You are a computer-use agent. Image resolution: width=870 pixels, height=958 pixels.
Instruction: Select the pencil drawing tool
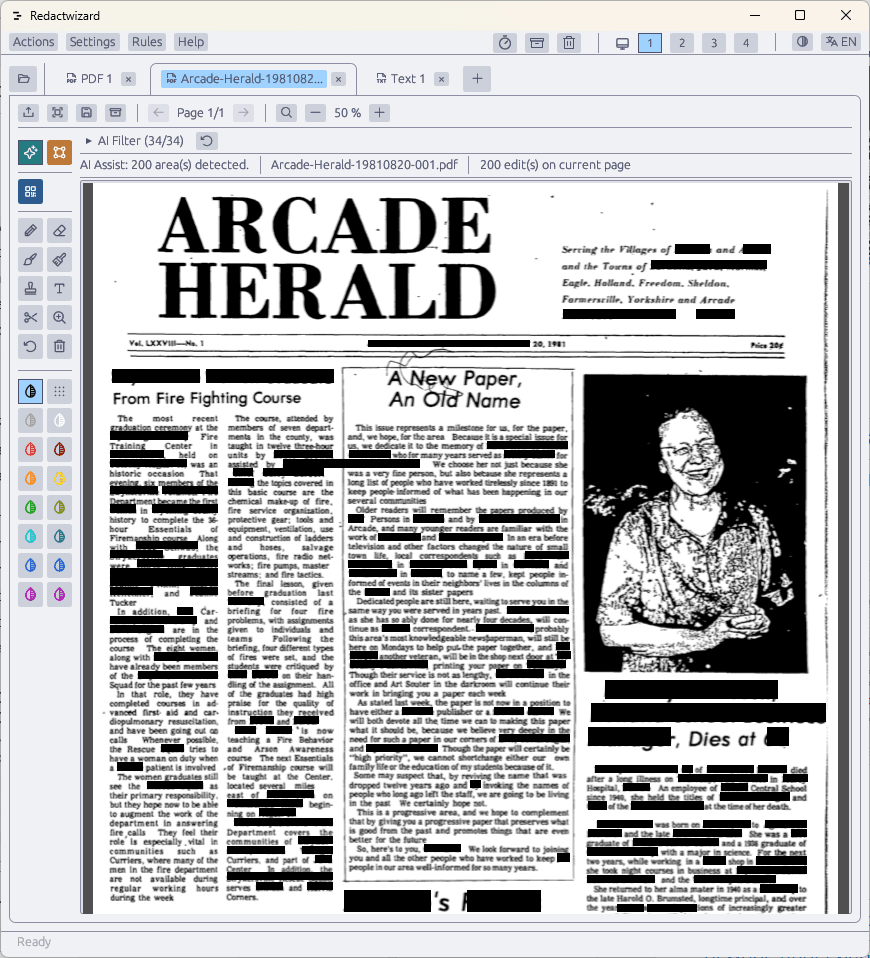pos(30,231)
